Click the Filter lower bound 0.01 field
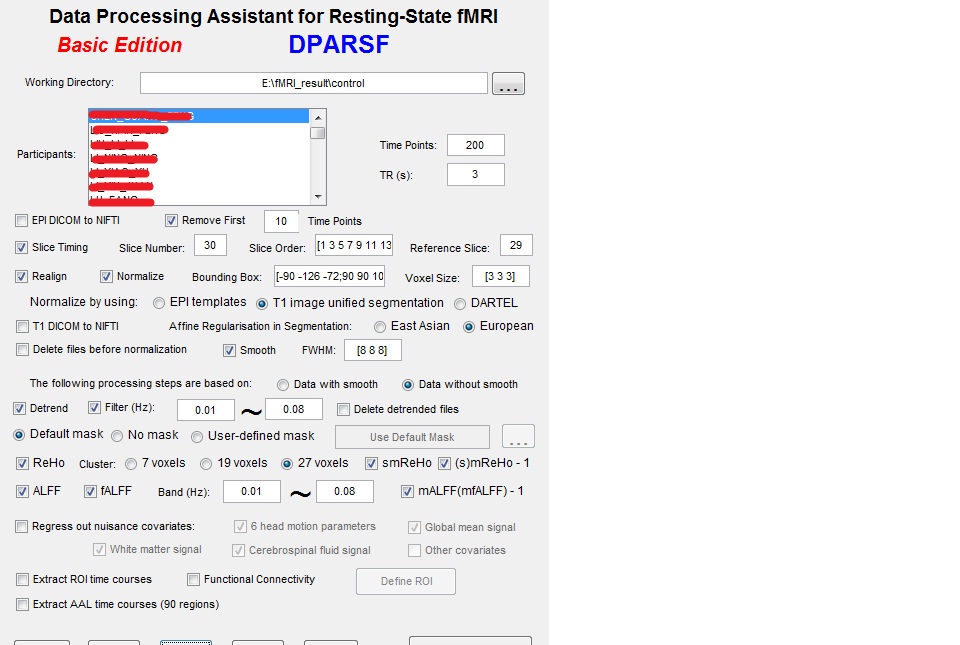 pos(206,410)
